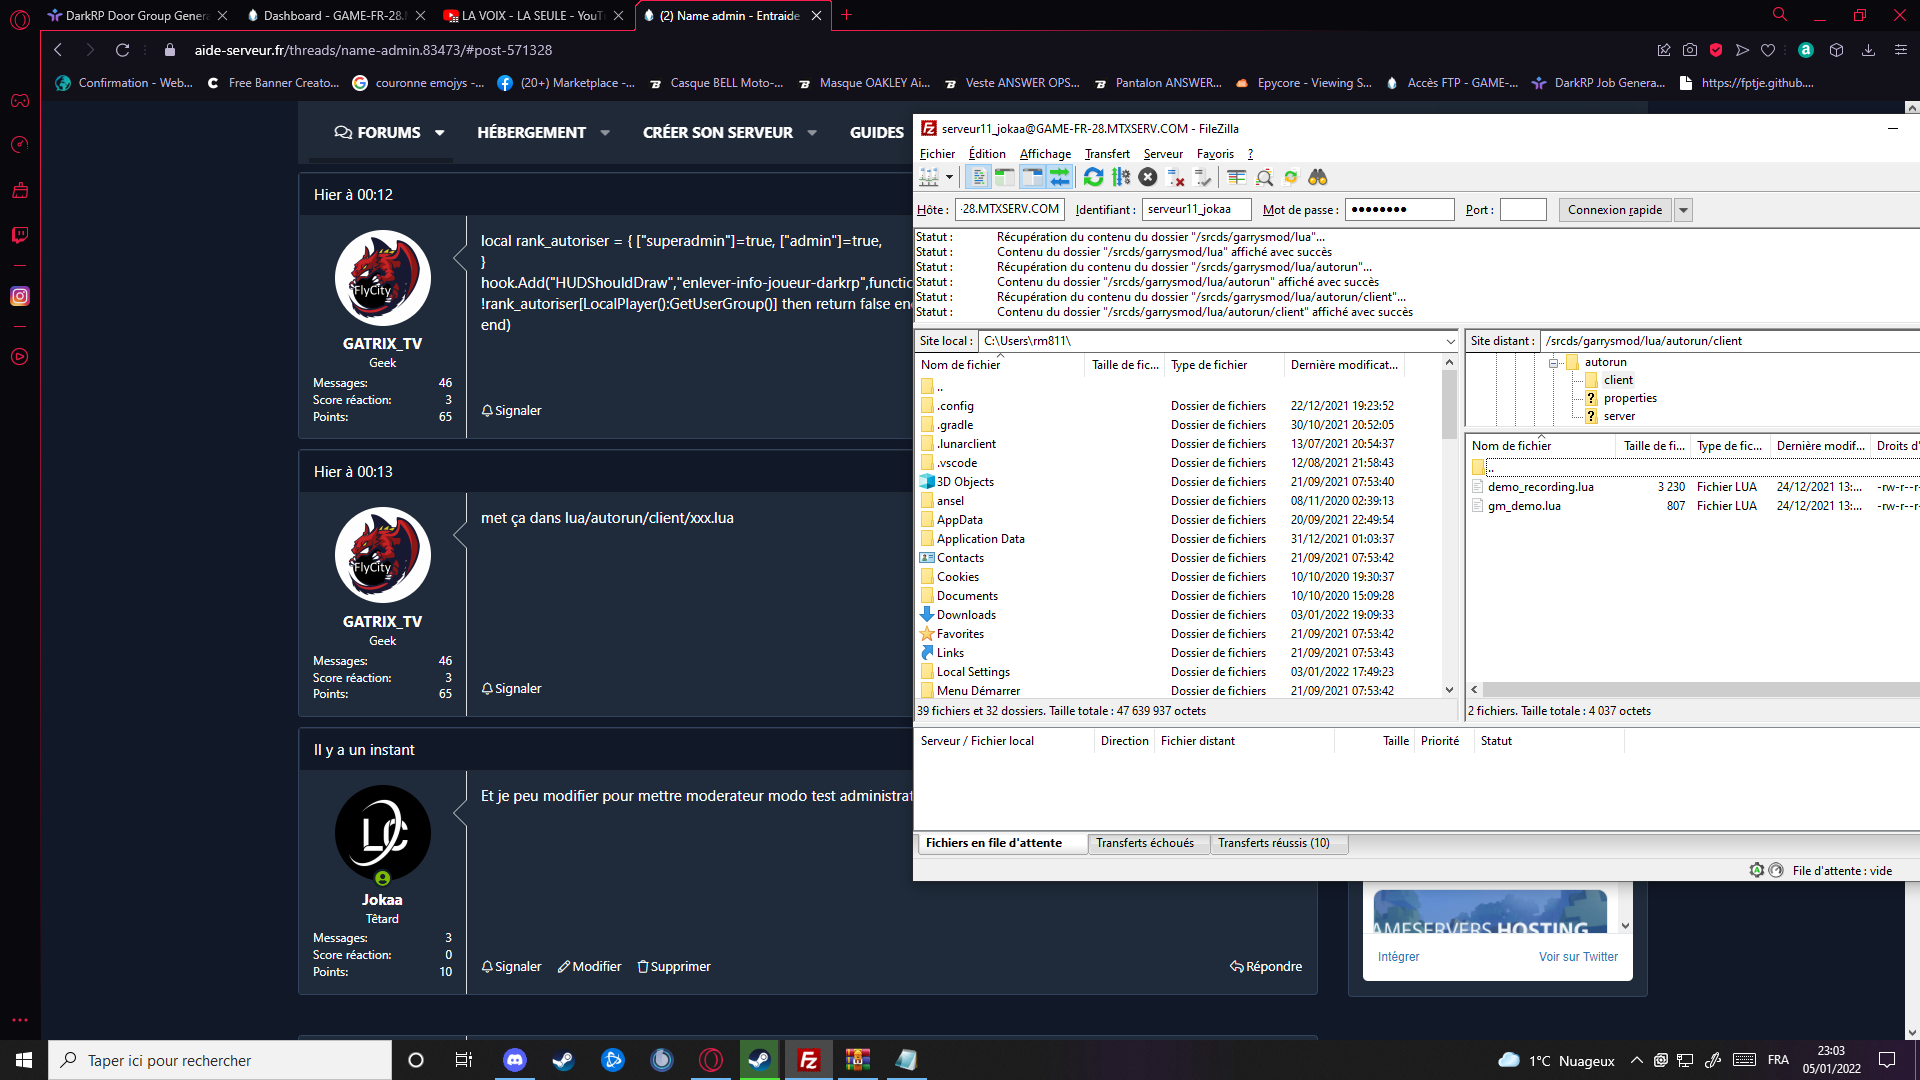1920x1080 pixels.
Task: Toggle processing of the transfer queue
Action: pos(1121,177)
